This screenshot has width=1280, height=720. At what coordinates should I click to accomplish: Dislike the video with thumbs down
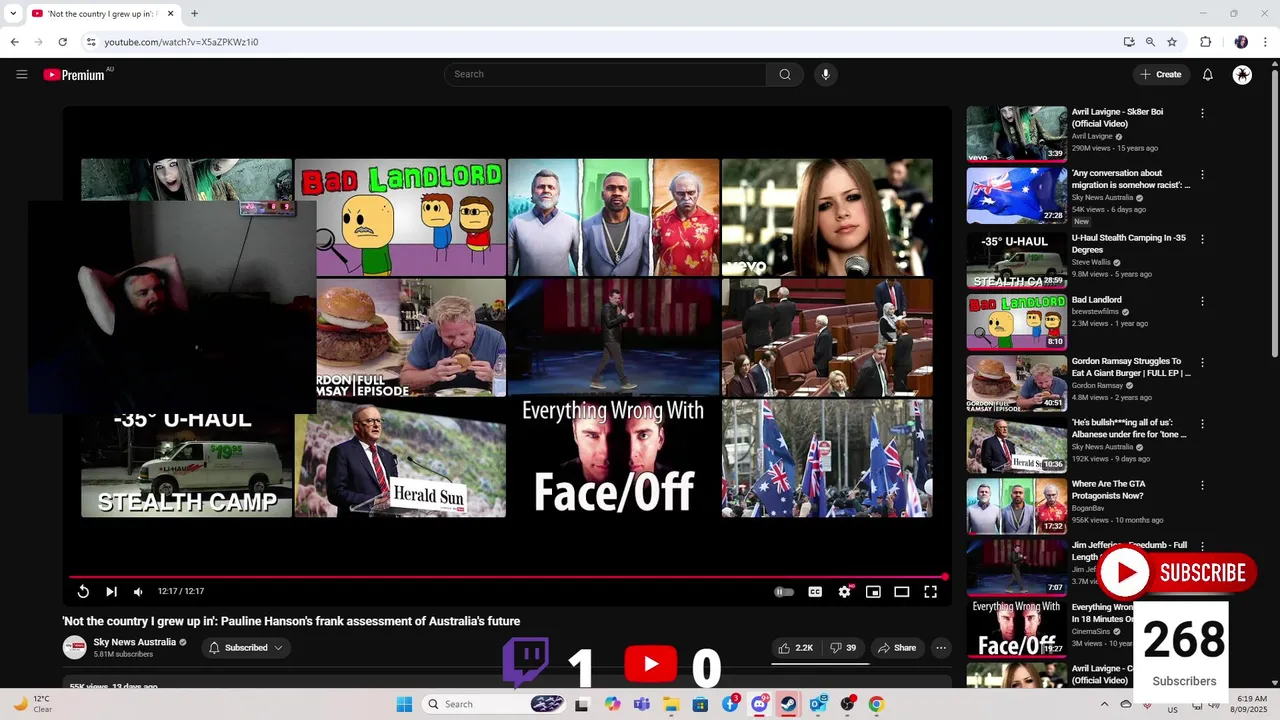coord(843,648)
